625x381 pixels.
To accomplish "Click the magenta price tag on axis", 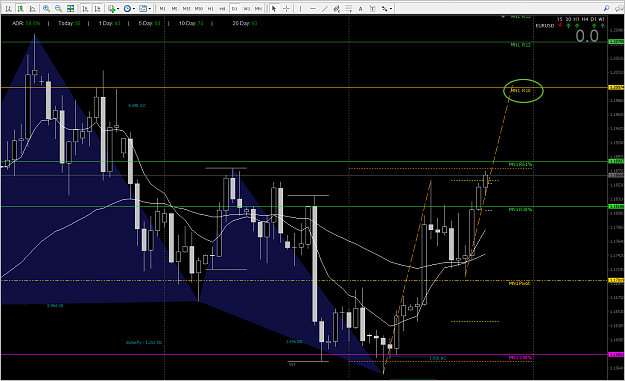I will tap(616, 354).
